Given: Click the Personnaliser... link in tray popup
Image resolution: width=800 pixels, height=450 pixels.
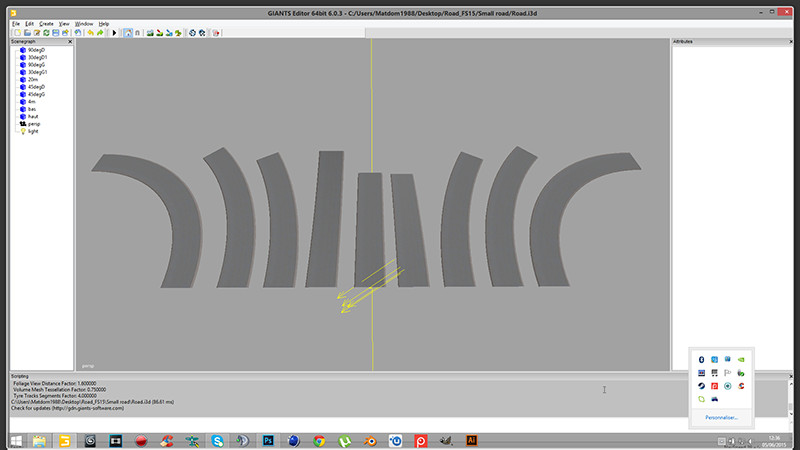Looking at the screenshot, I should point(721,416).
